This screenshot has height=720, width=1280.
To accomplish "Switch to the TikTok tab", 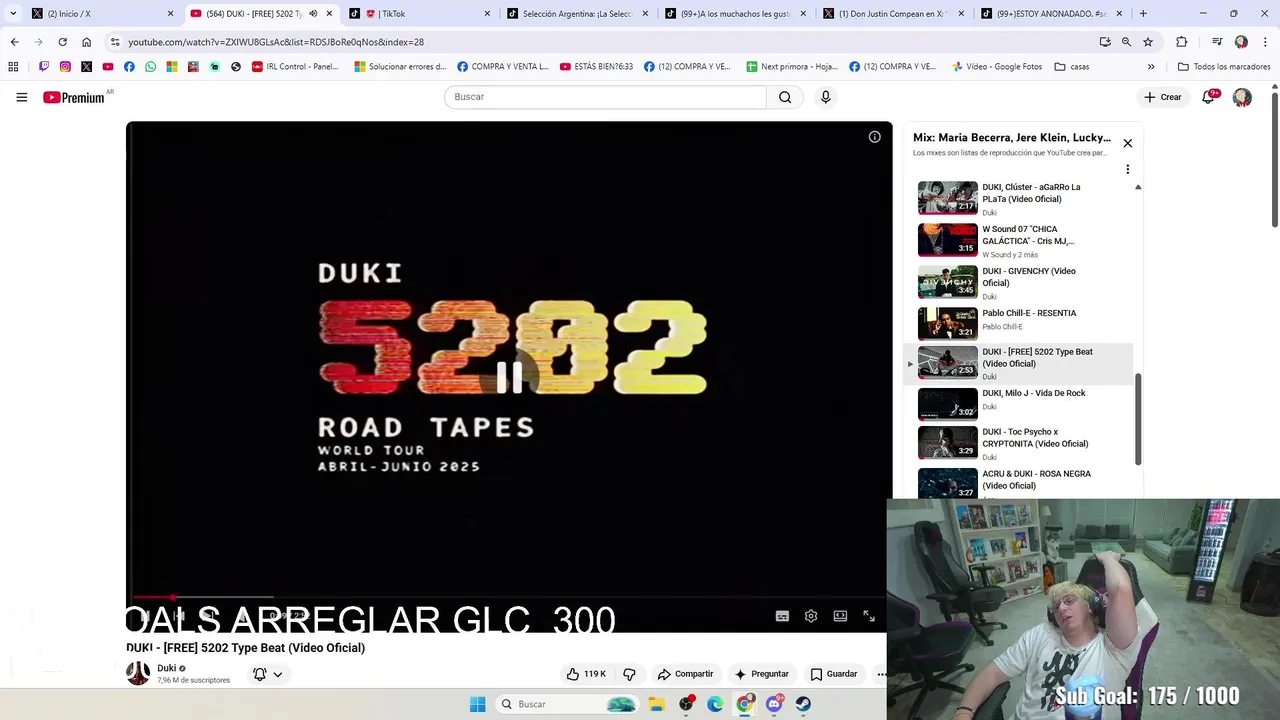I will (x=420, y=14).
